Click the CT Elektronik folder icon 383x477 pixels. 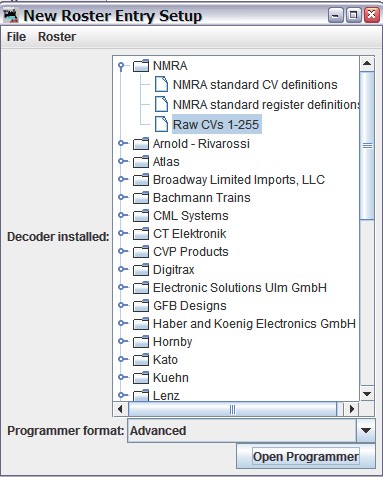point(141,234)
